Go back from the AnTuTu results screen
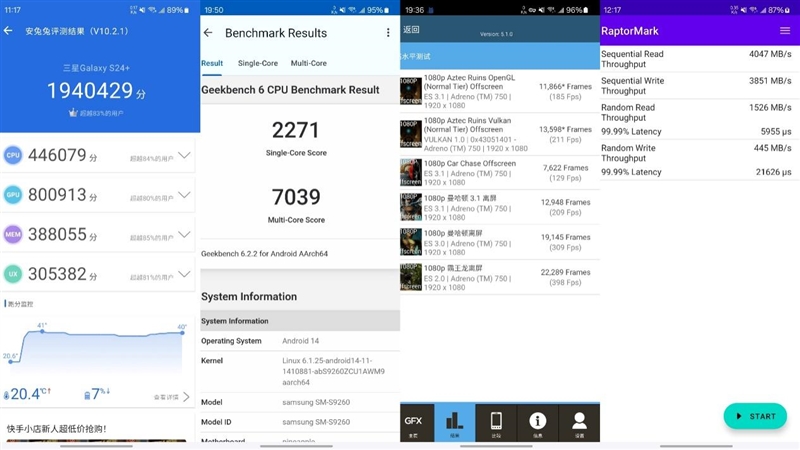This screenshot has width=800, height=450. pos(9,31)
